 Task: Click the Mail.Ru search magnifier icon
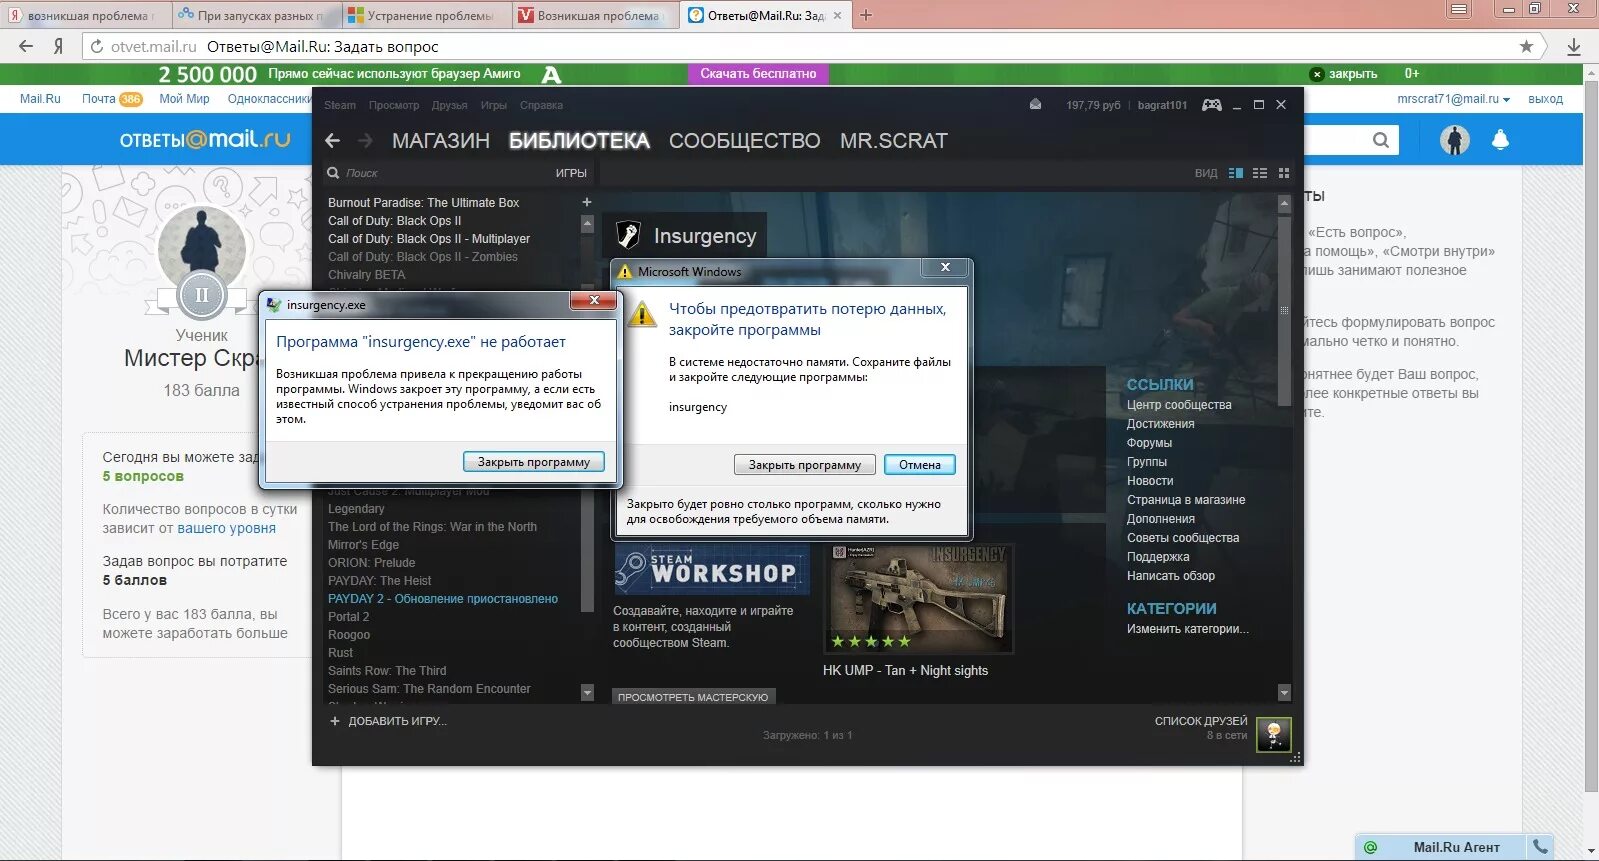(1381, 140)
